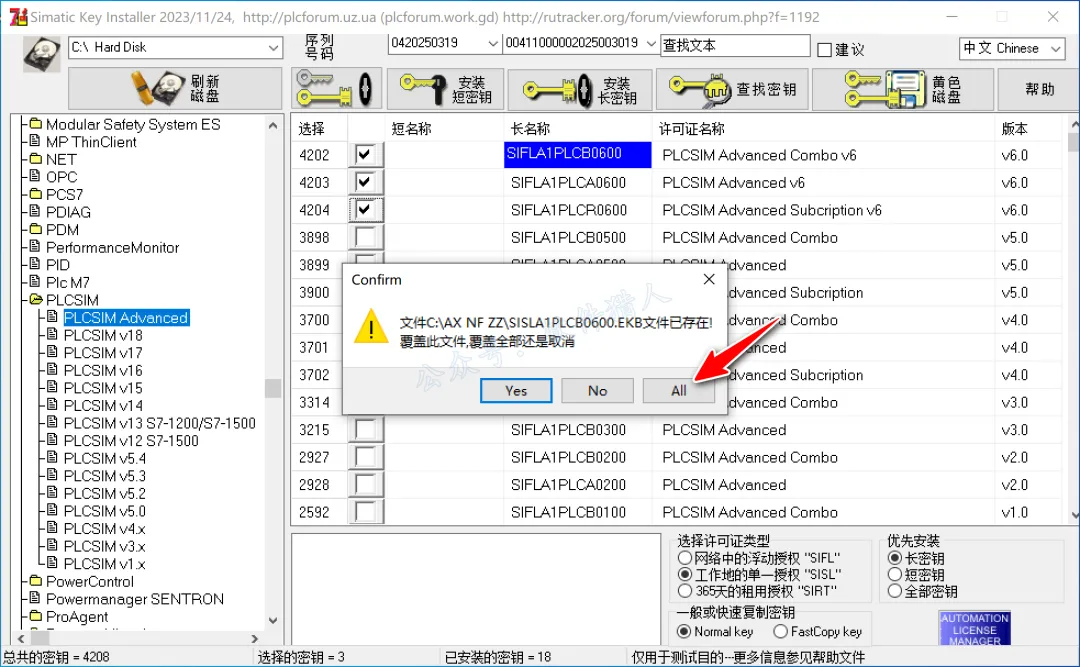
Task: Click the find key button
Action: click(x=733, y=89)
